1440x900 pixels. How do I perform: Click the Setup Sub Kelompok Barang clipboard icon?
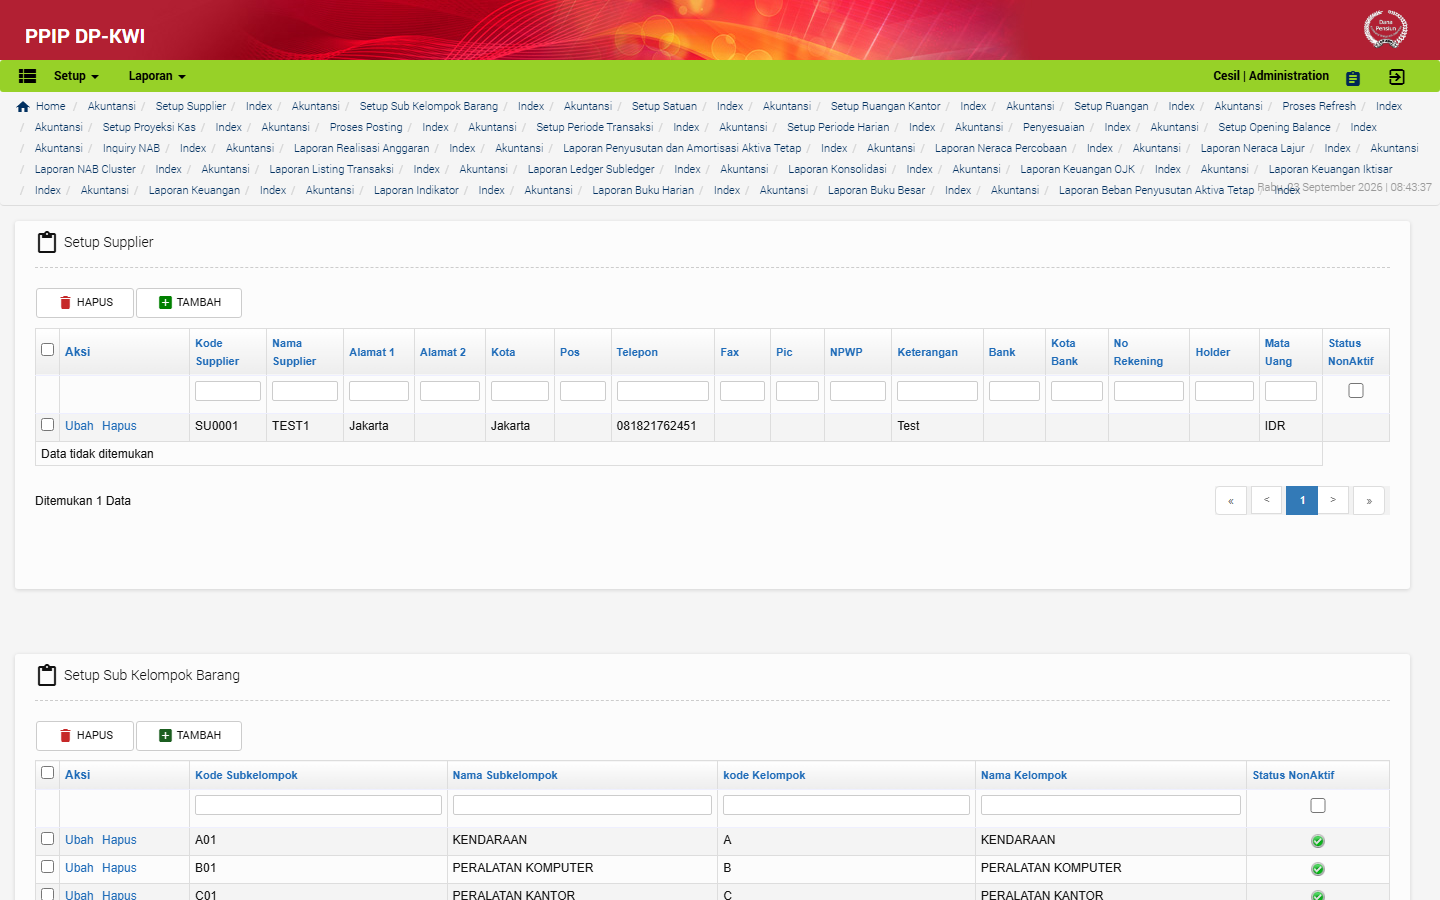pos(47,675)
